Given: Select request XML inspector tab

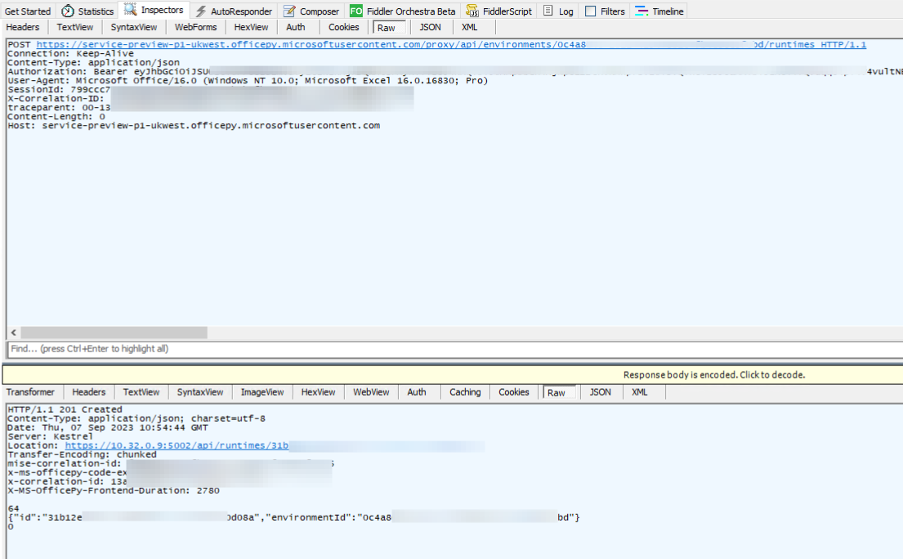Looking at the screenshot, I should click(x=469, y=27).
